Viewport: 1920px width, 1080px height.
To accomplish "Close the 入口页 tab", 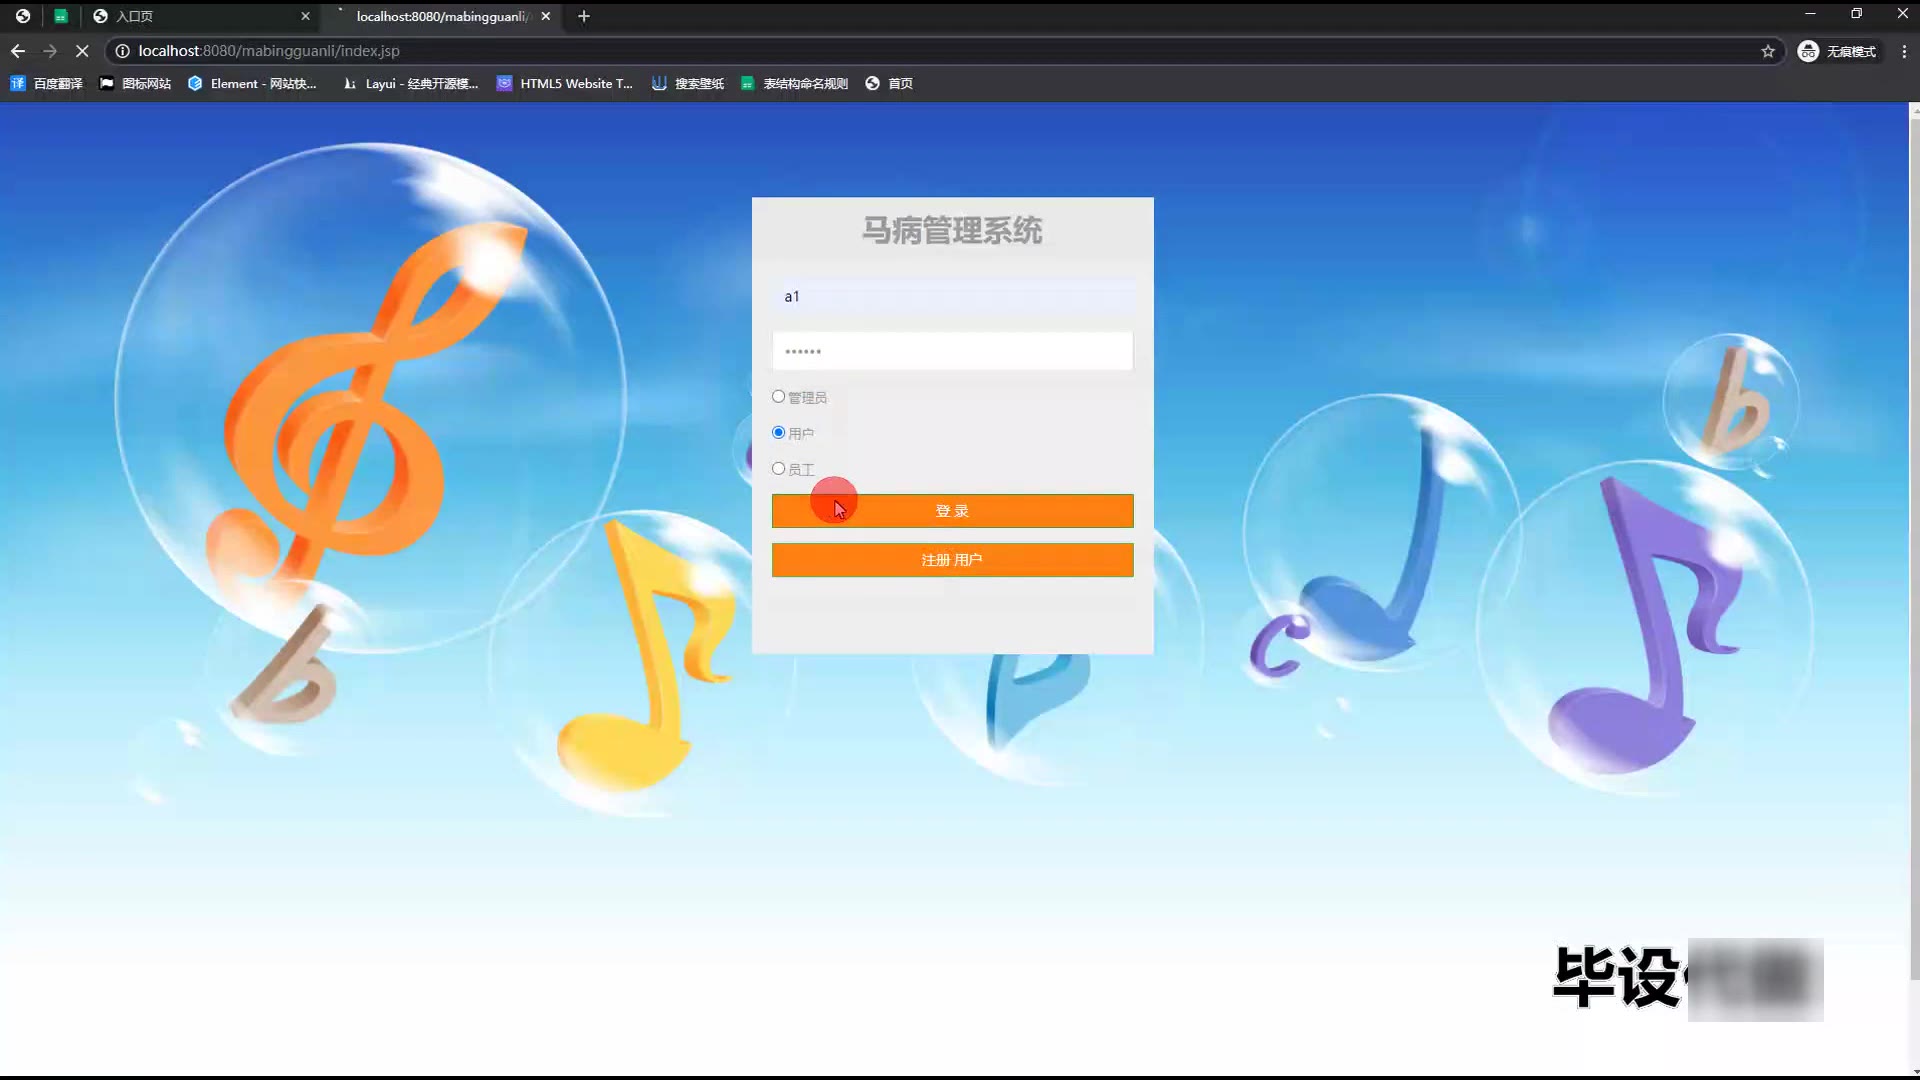I will tap(305, 16).
